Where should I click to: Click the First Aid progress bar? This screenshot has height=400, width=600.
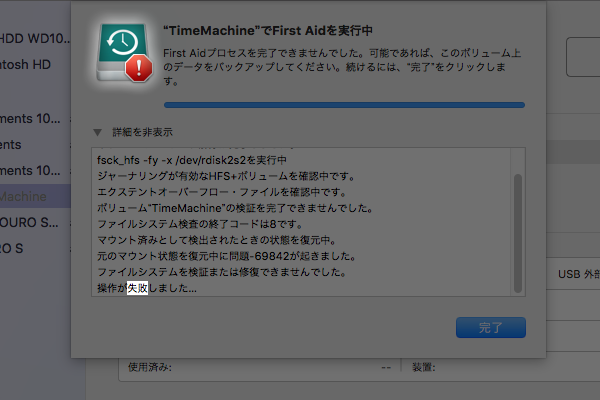point(344,103)
